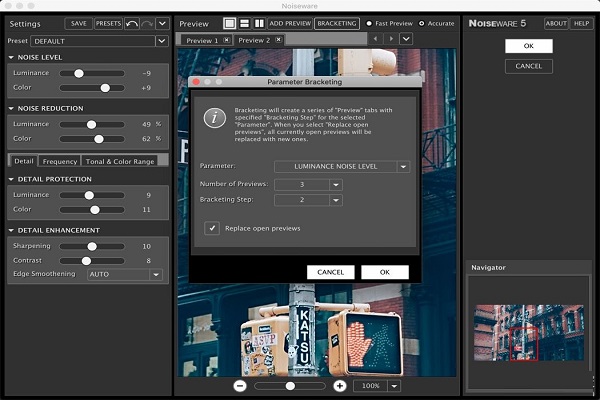Click OK in the right Noiseware panel

point(528,46)
